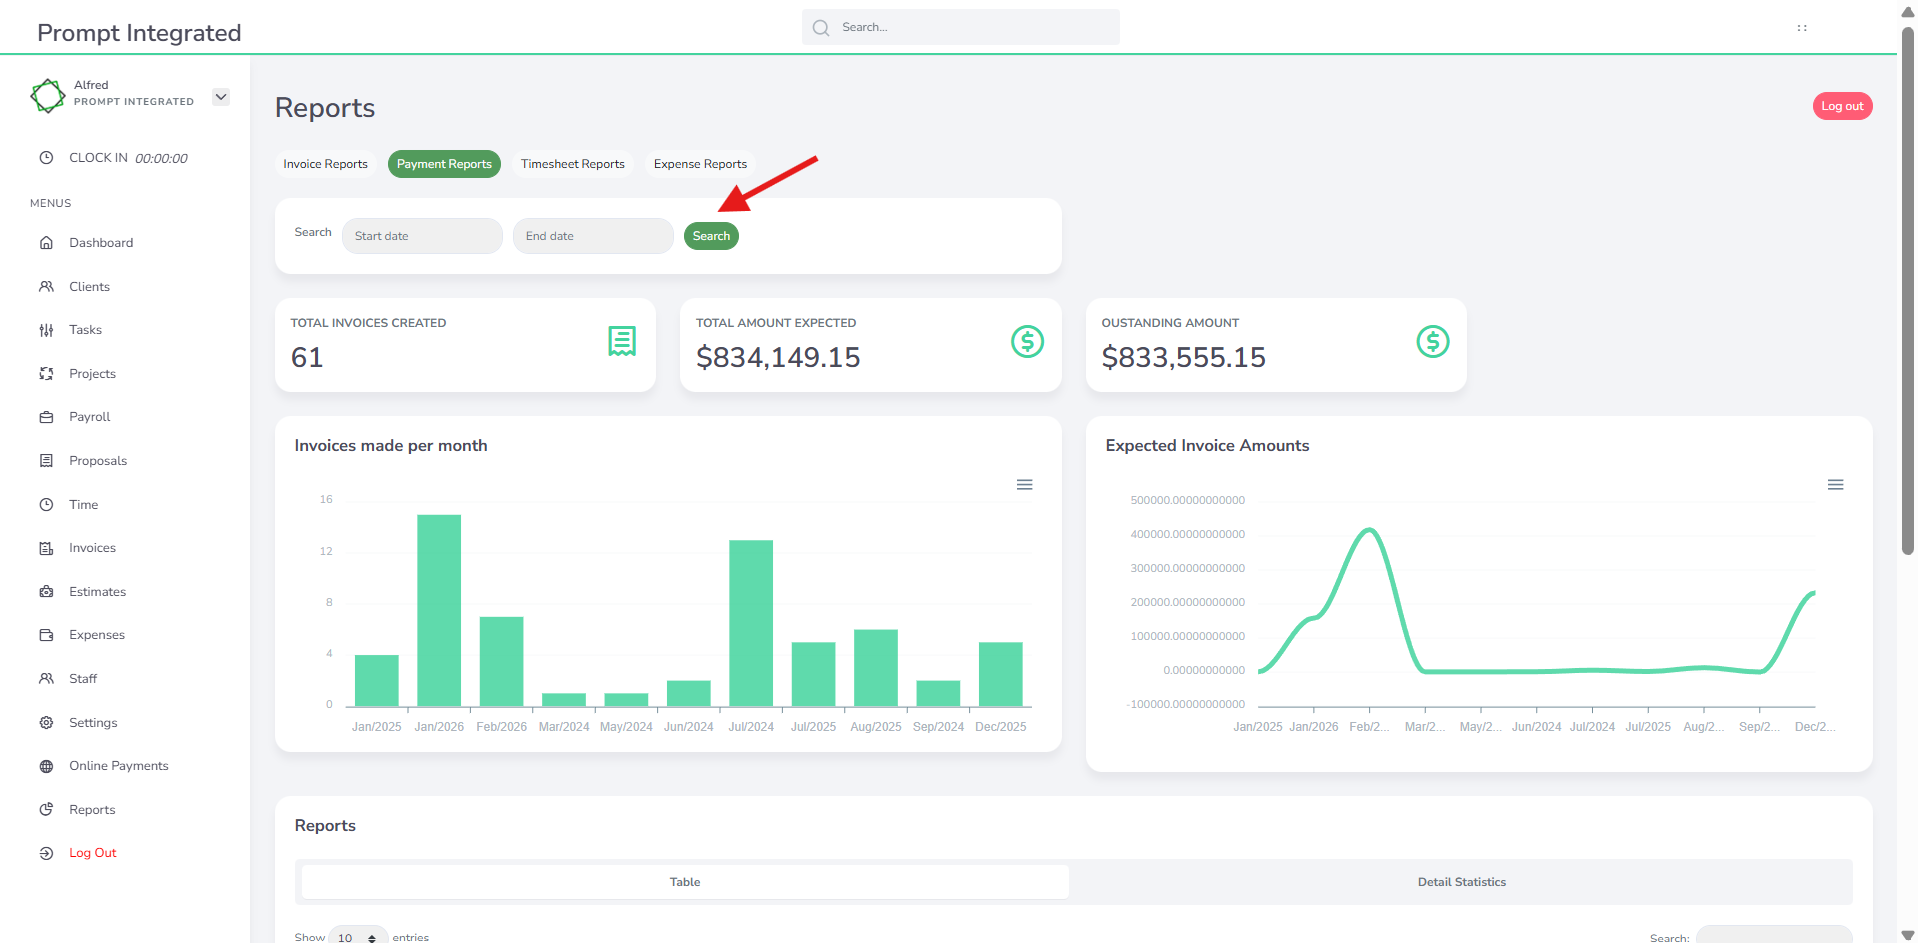1918x943 pixels.
Task: Open the show entries count selector
Action: [x=358, y=936]
